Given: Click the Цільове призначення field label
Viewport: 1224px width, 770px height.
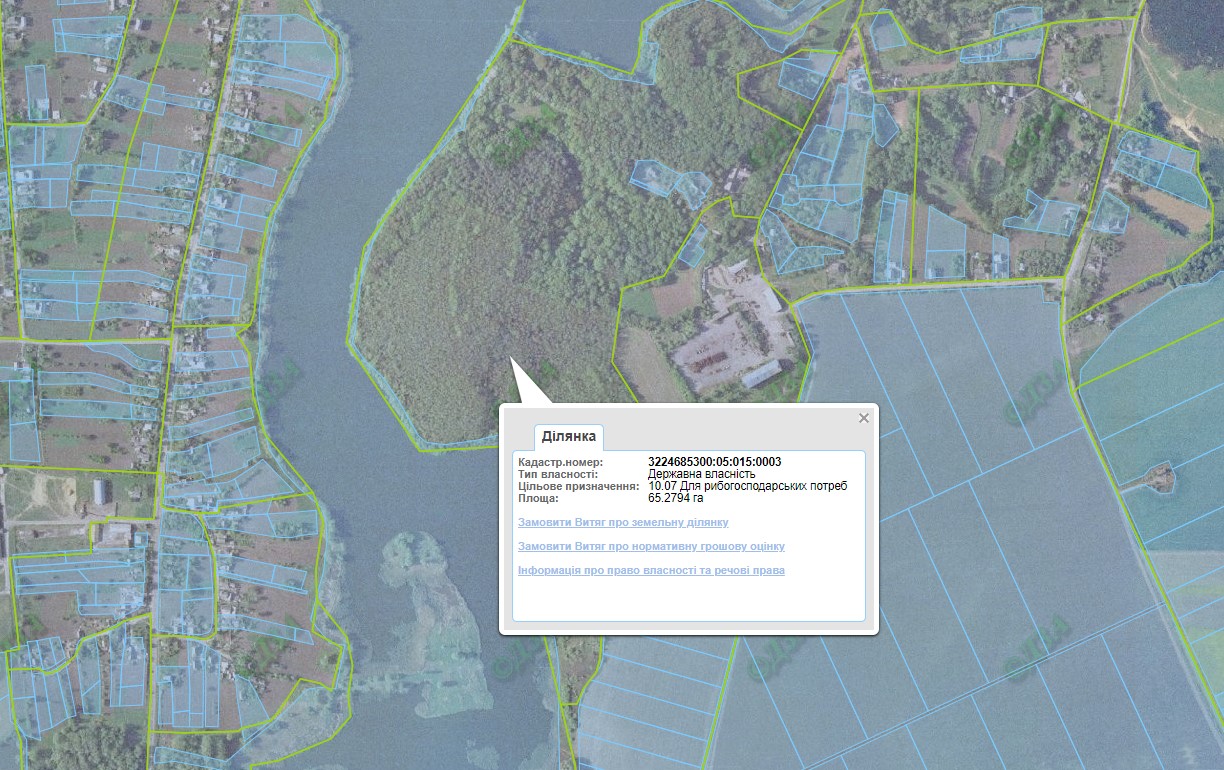Looking at the screenshot, I should [577, 486].
